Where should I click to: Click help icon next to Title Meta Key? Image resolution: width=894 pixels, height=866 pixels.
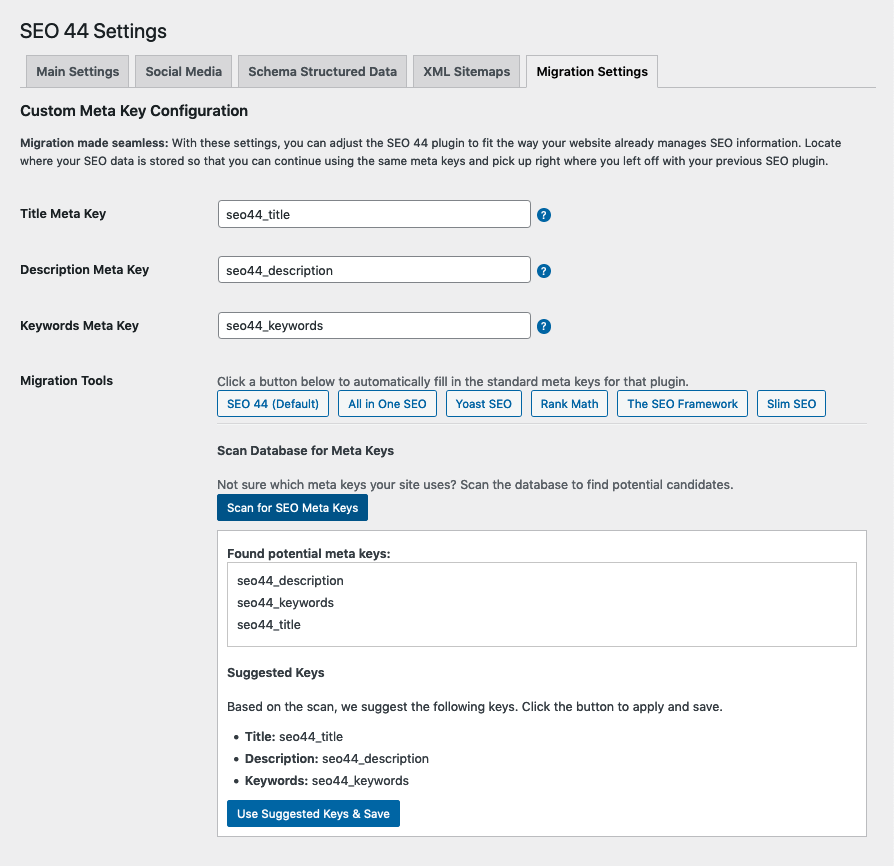(x=544, y=215)
